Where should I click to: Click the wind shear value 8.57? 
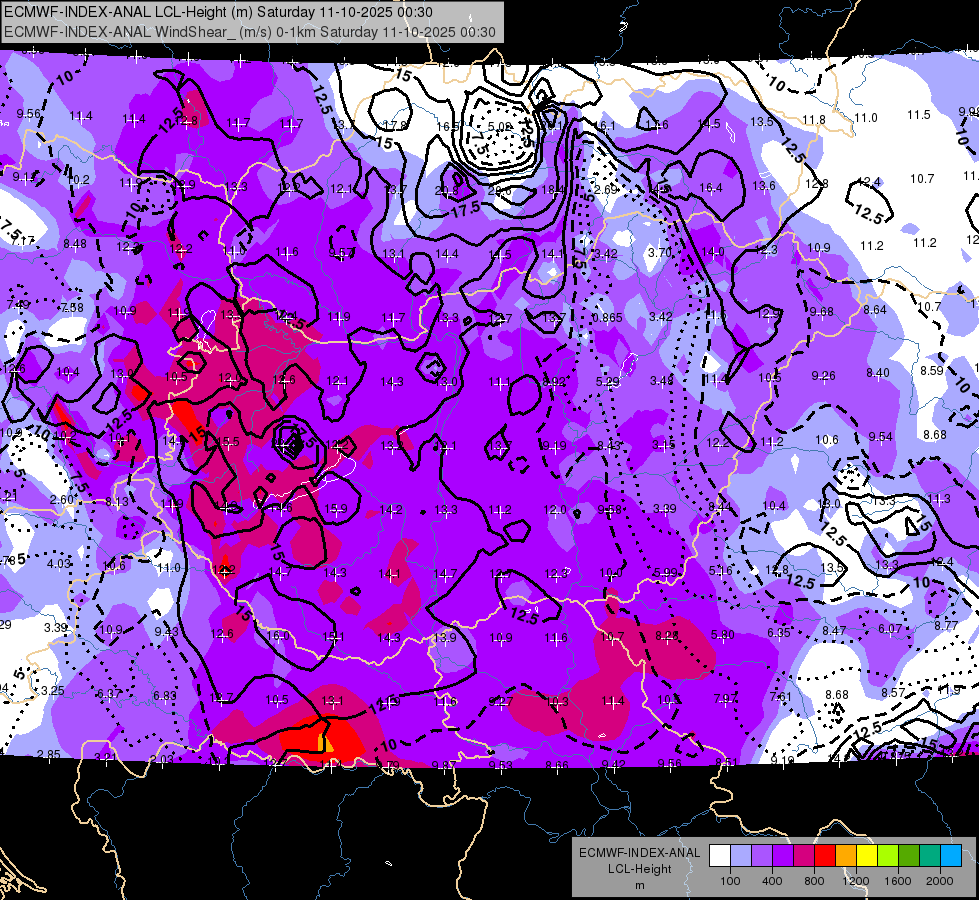(x=893, y=693)
